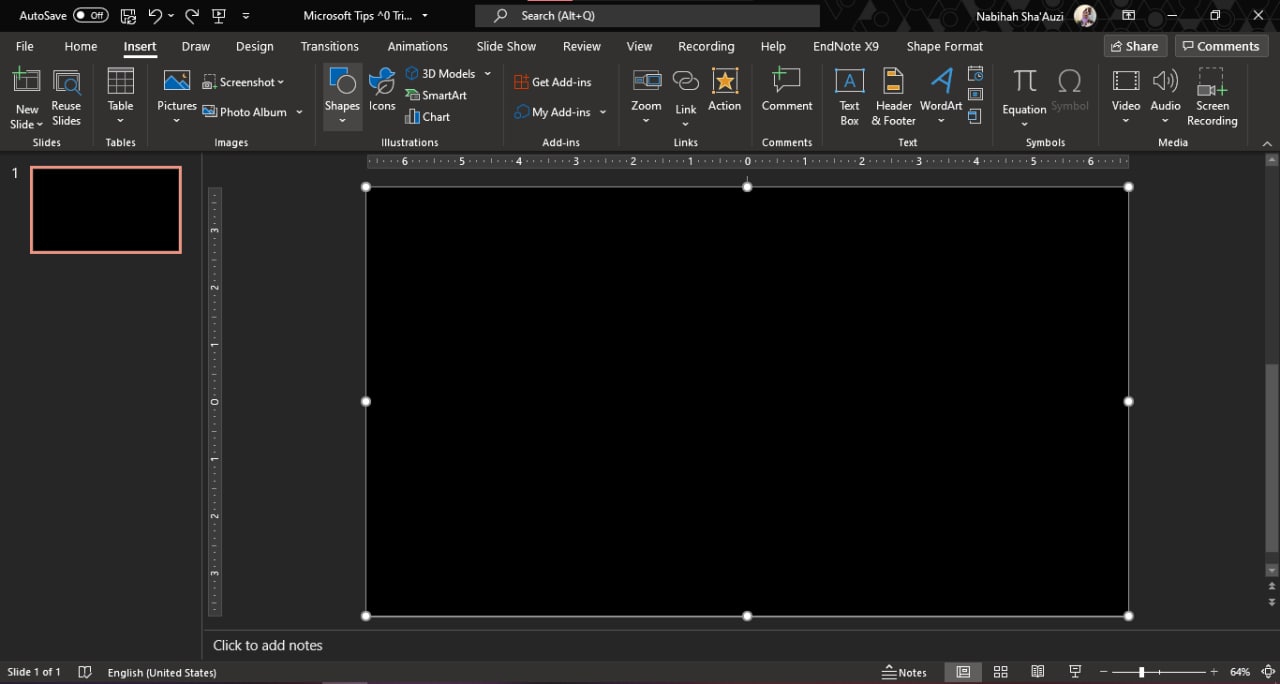Click the Redo icon
The height and width of the screenshot is (684, 1280).
[x=192, y=16]
